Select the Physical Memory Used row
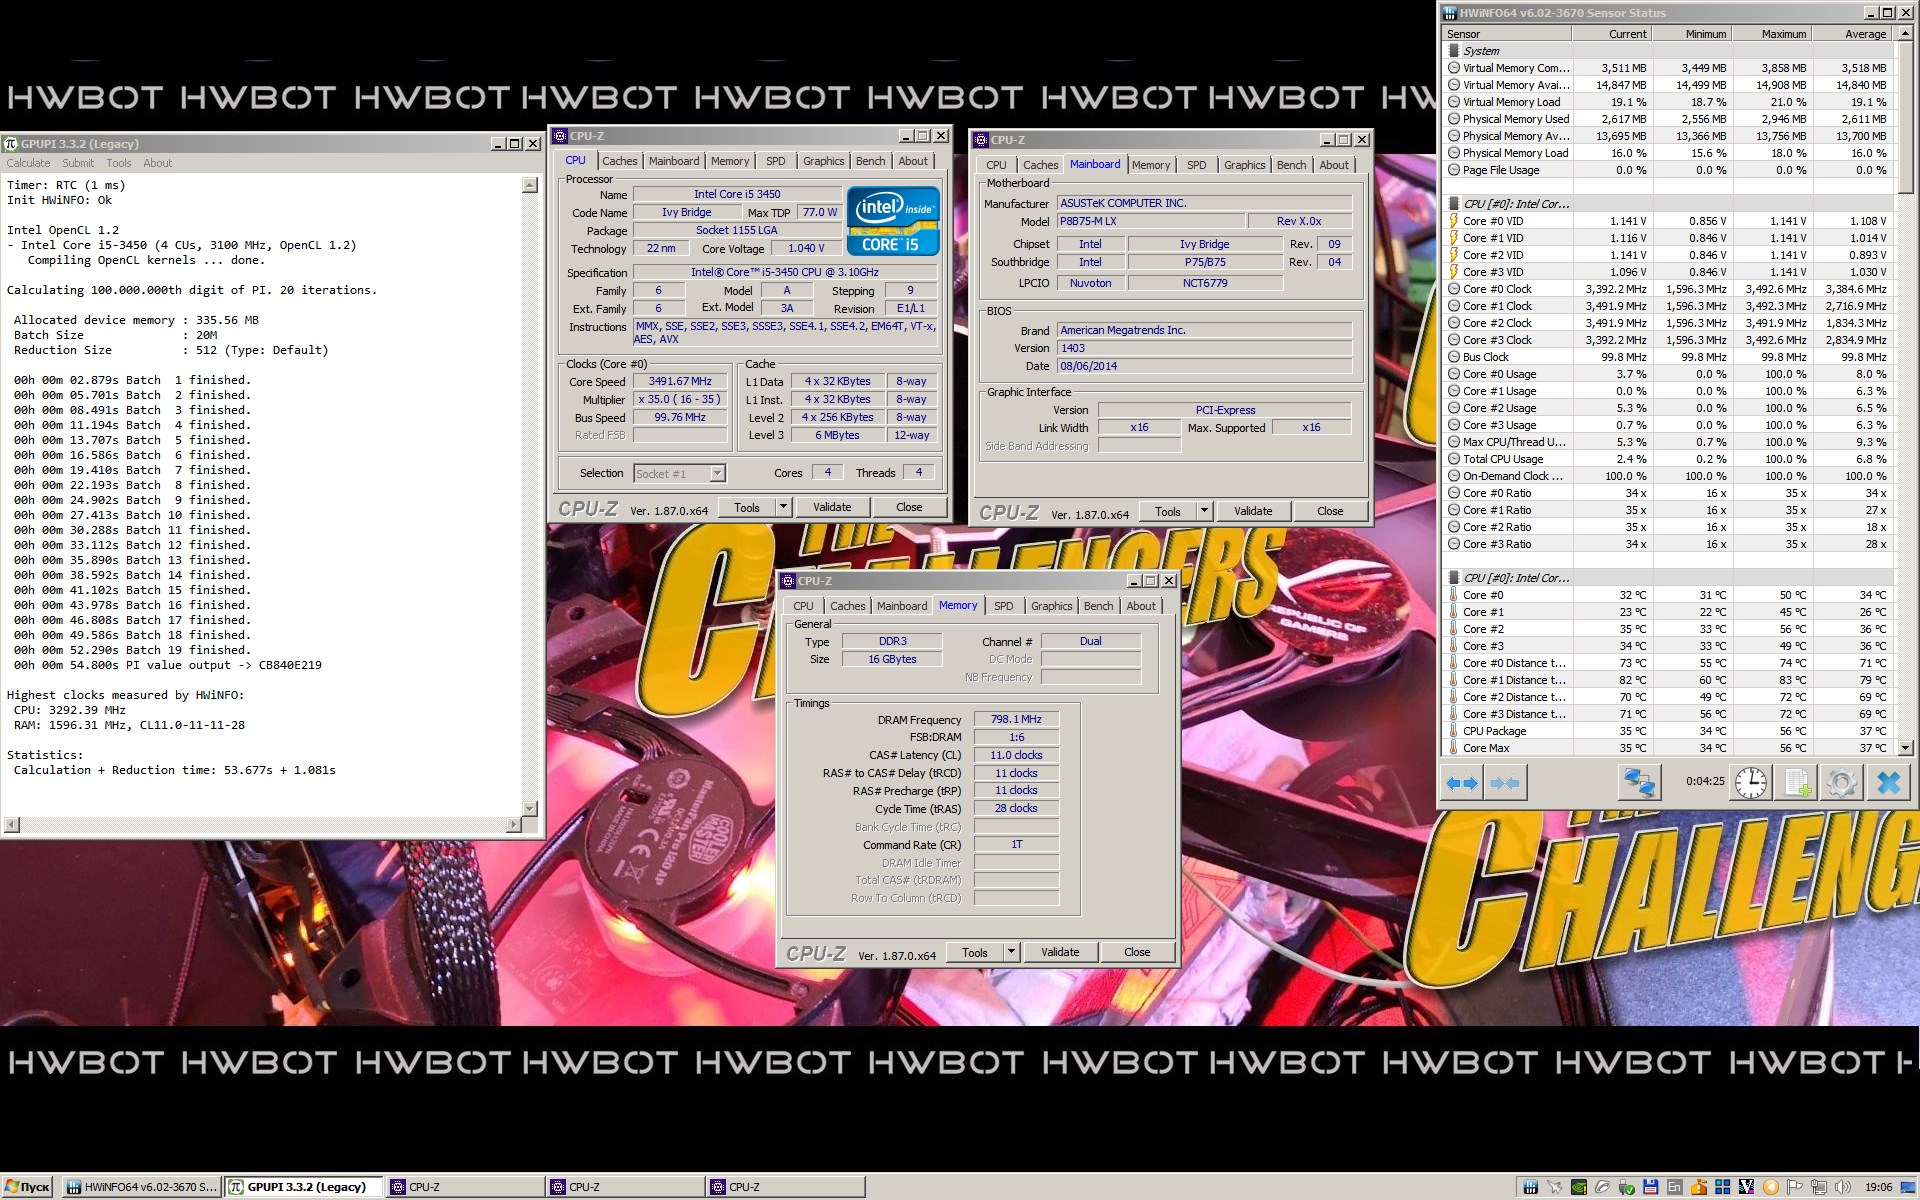Viewport: 1920px width, 1200px height. [x=1668, y=119]
